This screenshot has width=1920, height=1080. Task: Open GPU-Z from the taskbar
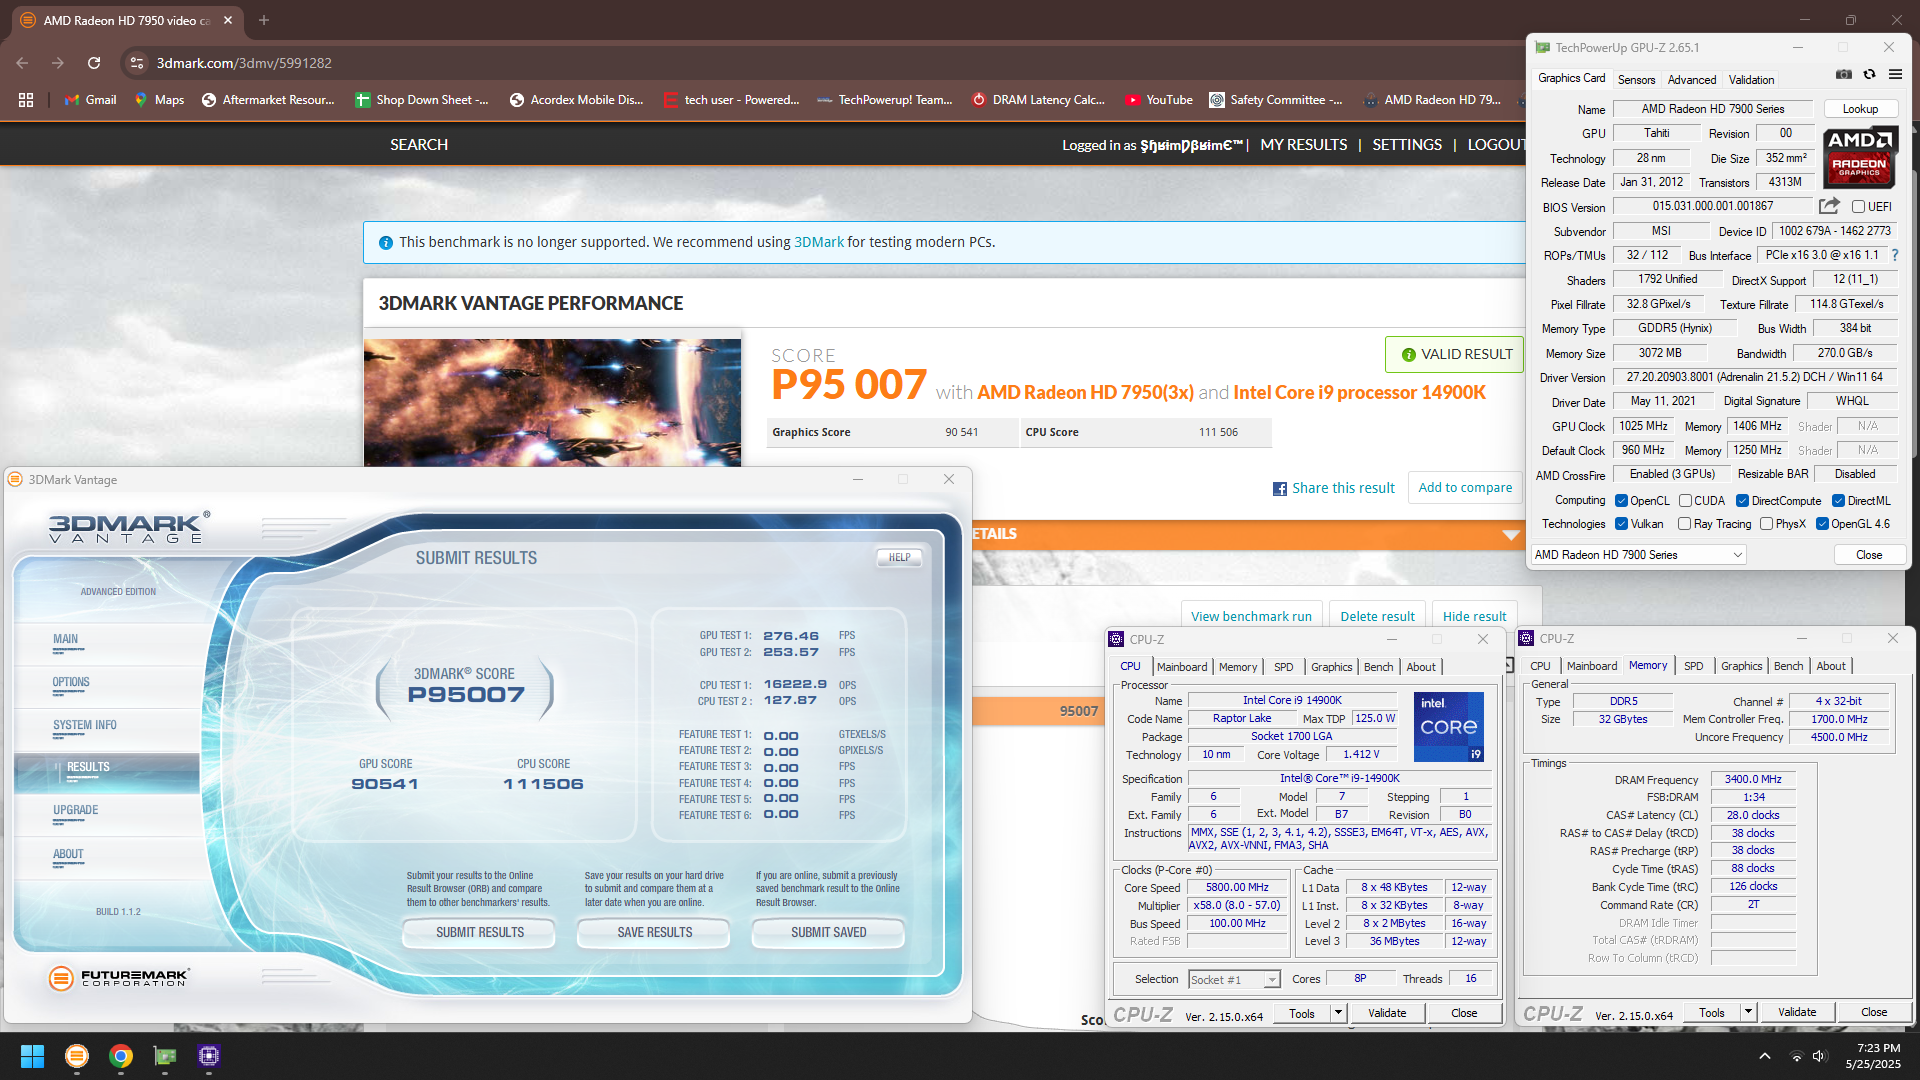(165, 1056)
